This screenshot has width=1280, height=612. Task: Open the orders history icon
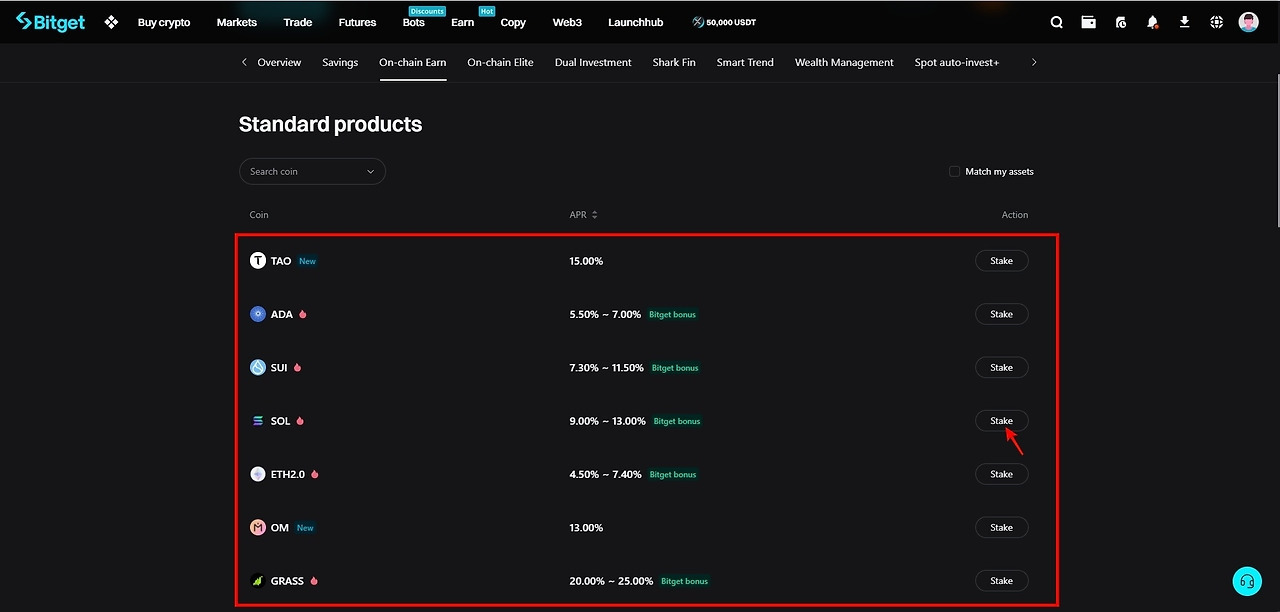pos(1121,22)
